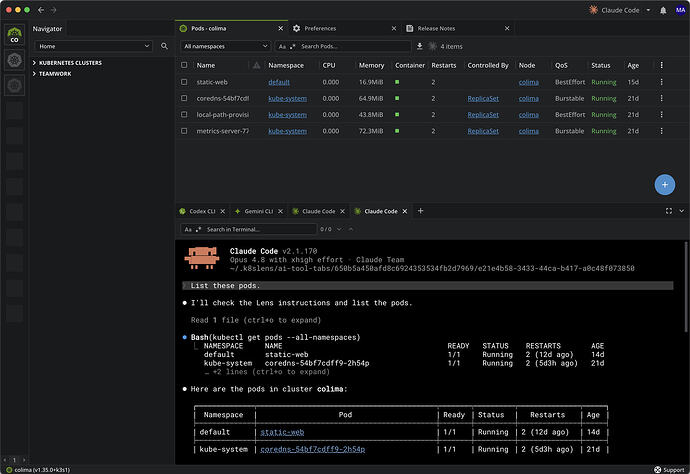Click the back navigation arrow

[41, 10]
